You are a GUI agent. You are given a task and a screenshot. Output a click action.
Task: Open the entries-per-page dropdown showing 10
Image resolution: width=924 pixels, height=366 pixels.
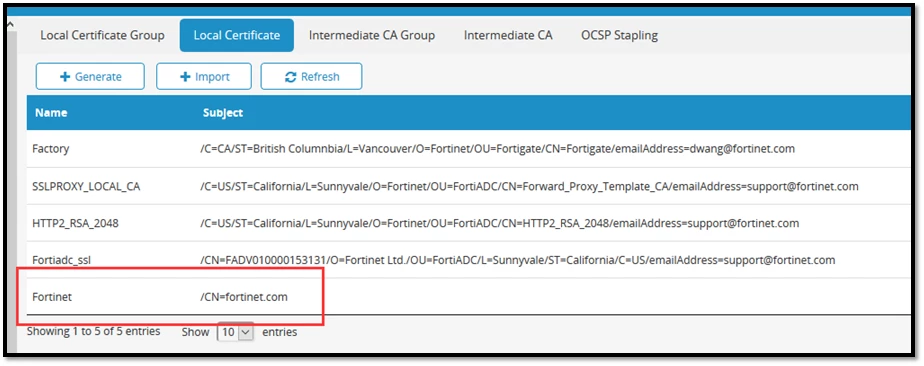[x=235, y=332]
